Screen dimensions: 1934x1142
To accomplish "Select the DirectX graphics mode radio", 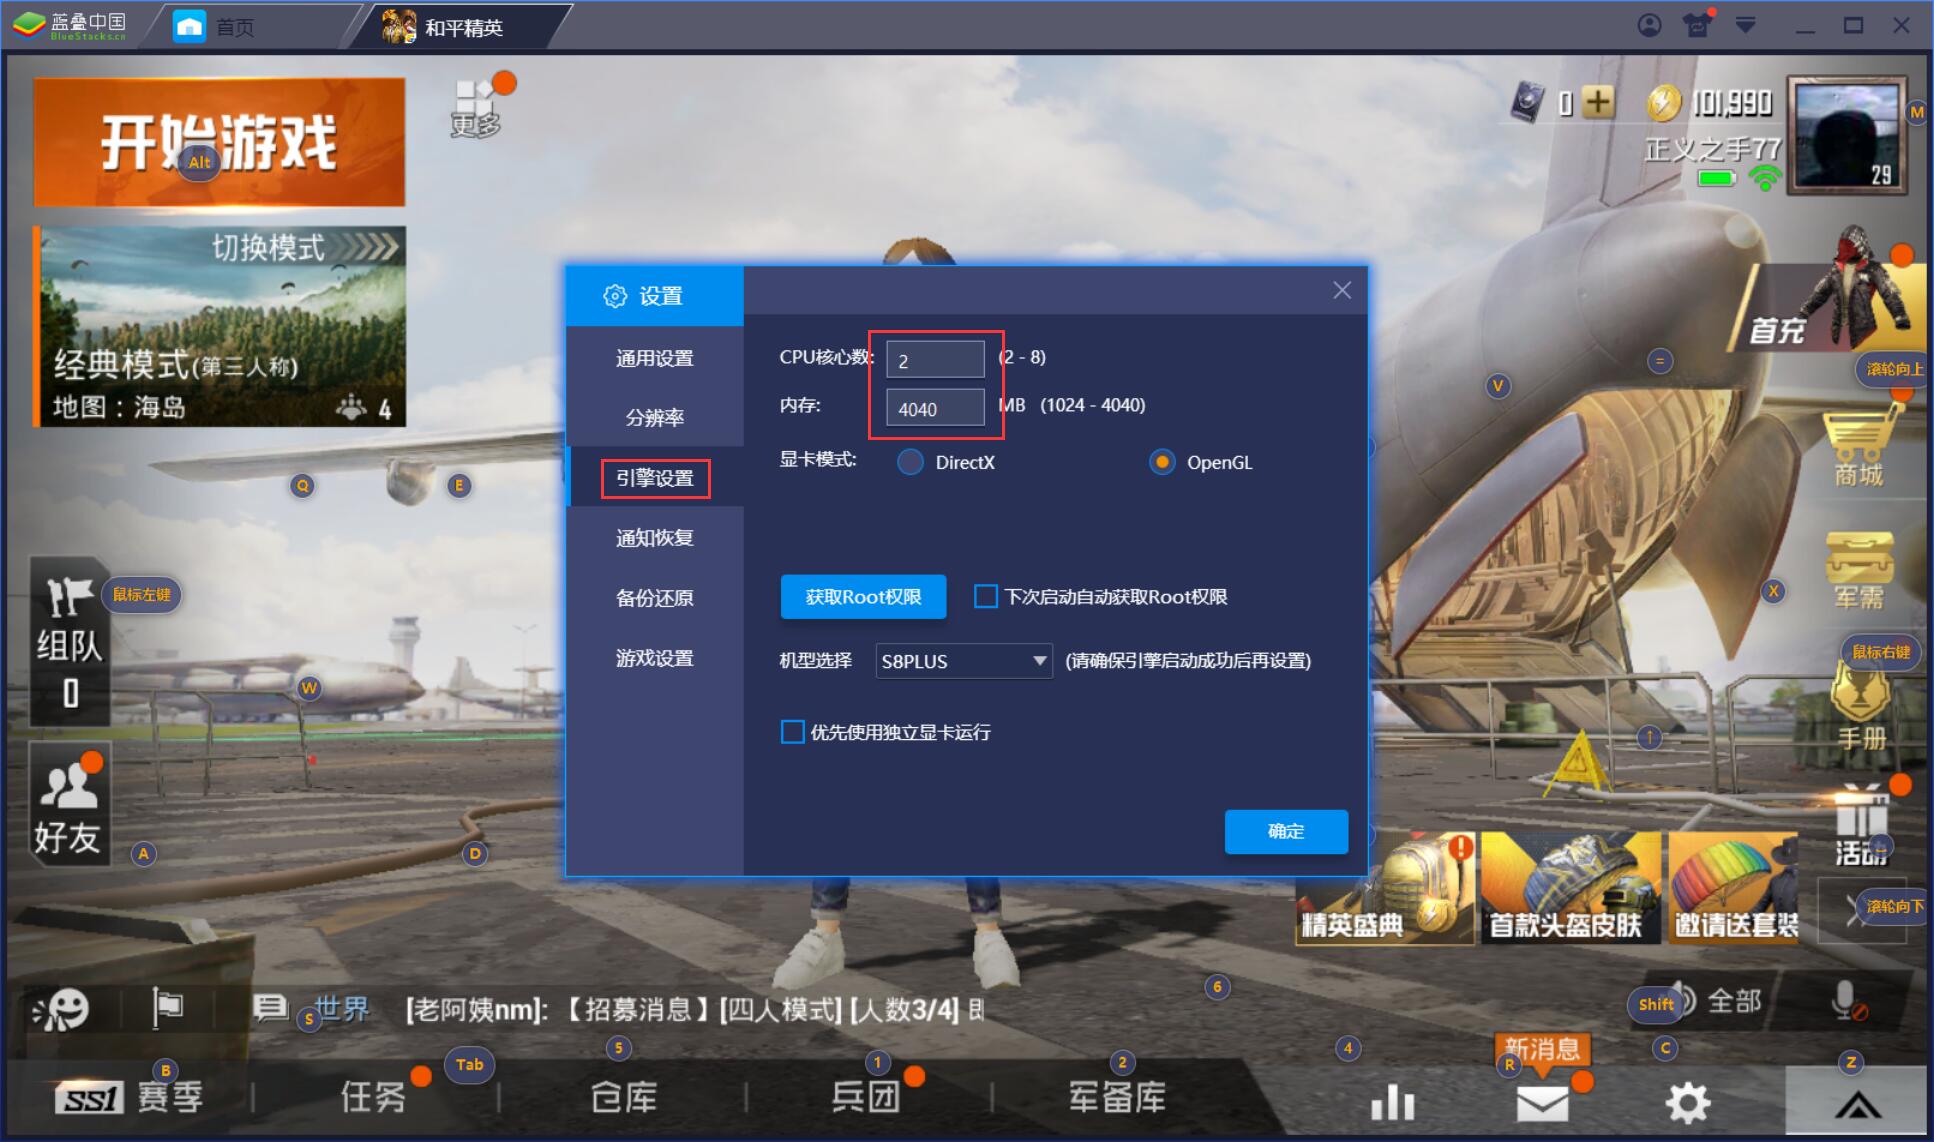I will [910, 462].
